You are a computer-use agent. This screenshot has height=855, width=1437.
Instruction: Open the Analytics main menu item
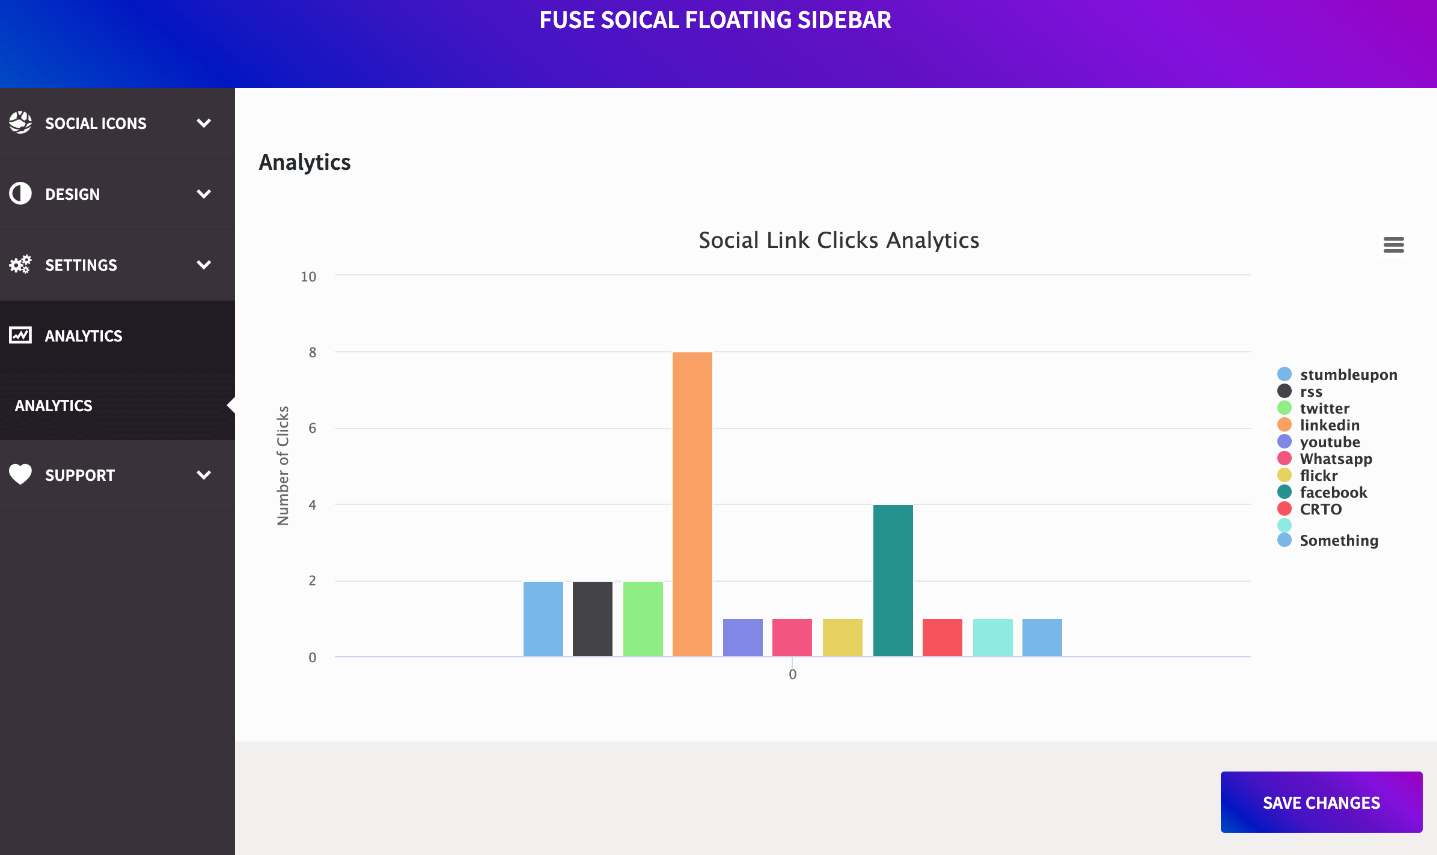coord(84,336)
